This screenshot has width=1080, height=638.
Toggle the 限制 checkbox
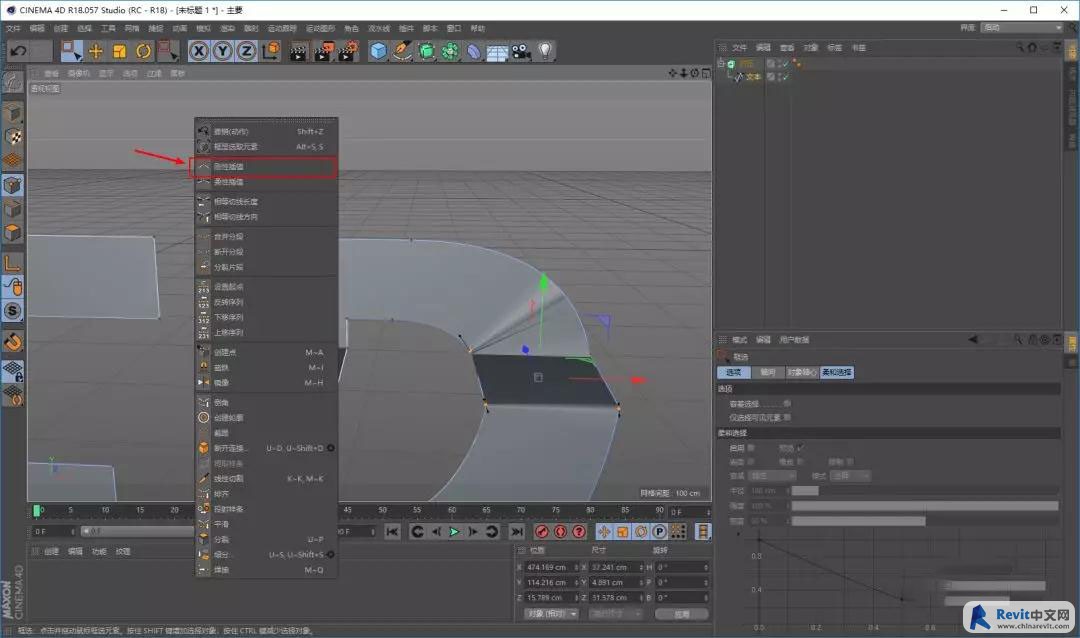click(850, 462)
